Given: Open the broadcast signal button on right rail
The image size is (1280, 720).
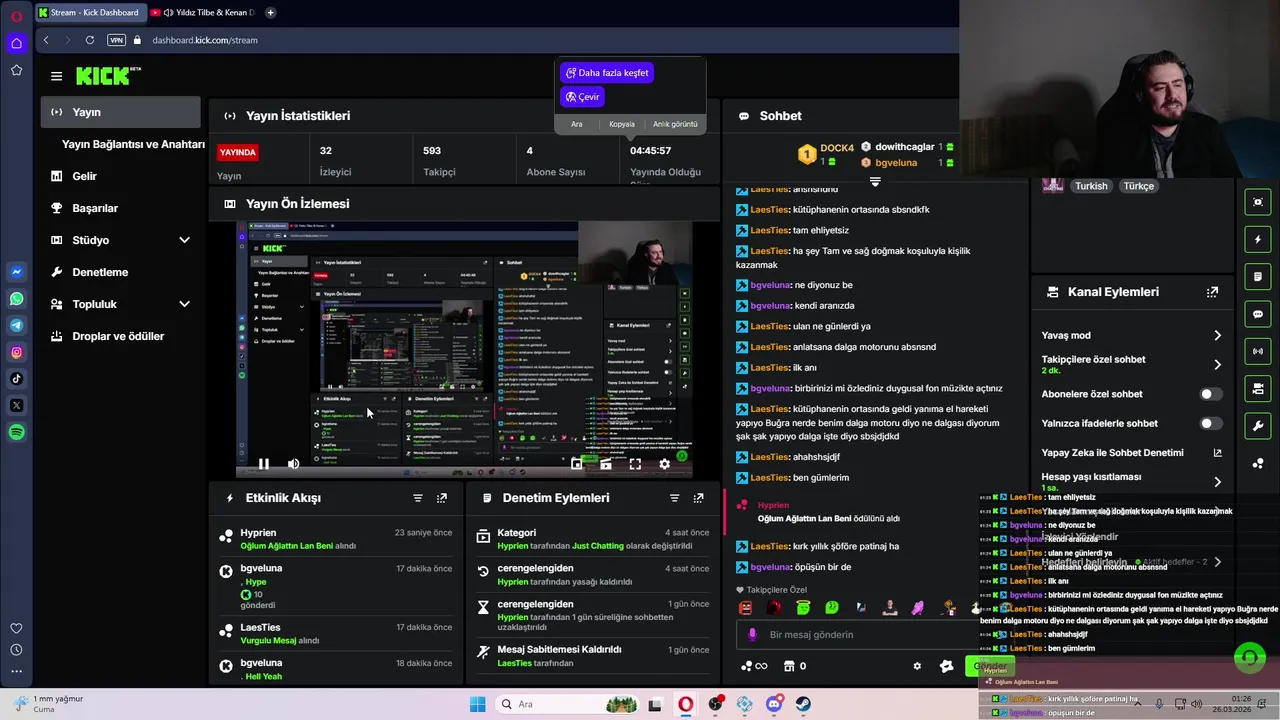Looking at the screenshot, I should pos(1258,351).
